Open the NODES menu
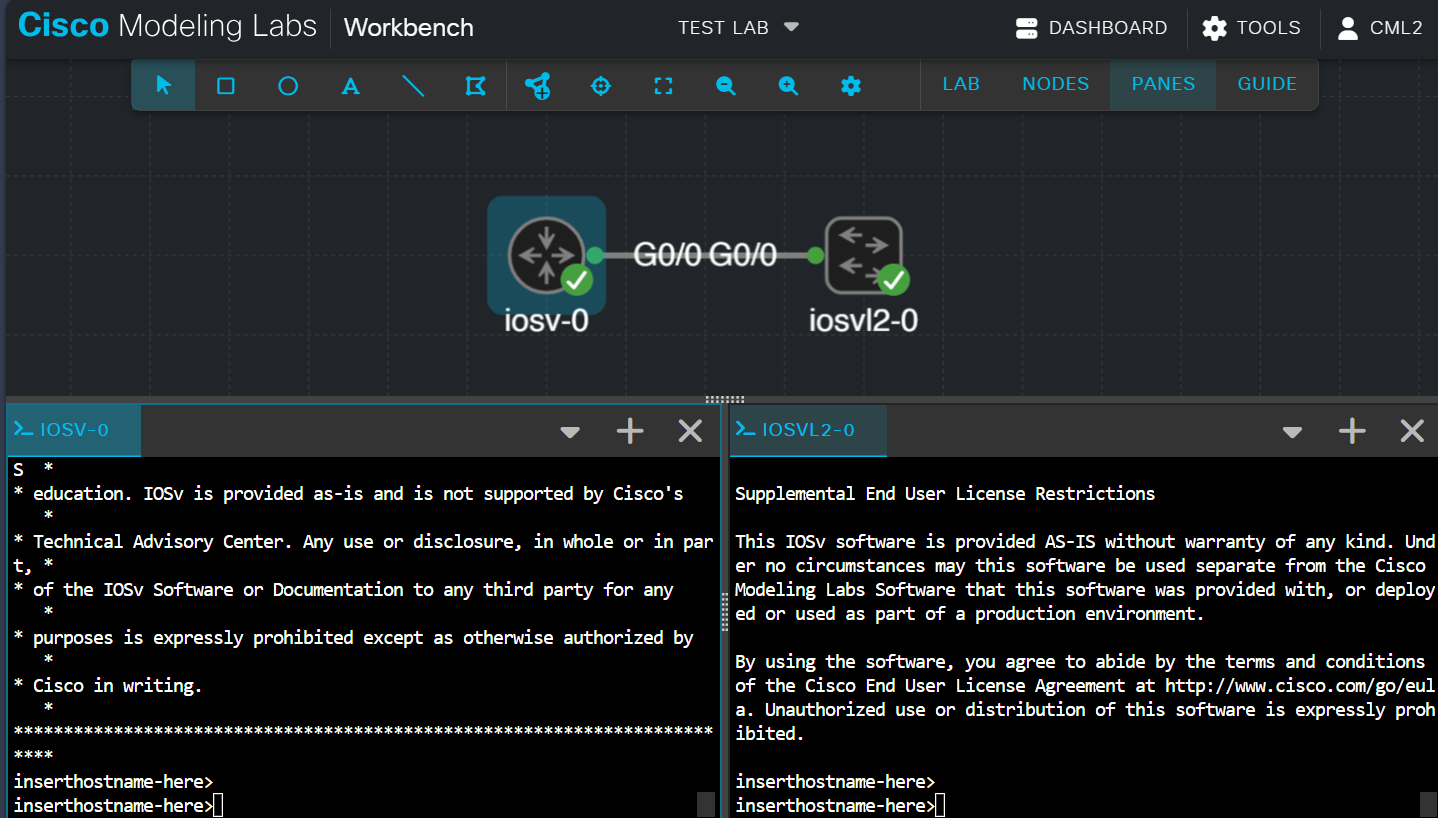The image size is (1438, 818). coord(1055,84)
